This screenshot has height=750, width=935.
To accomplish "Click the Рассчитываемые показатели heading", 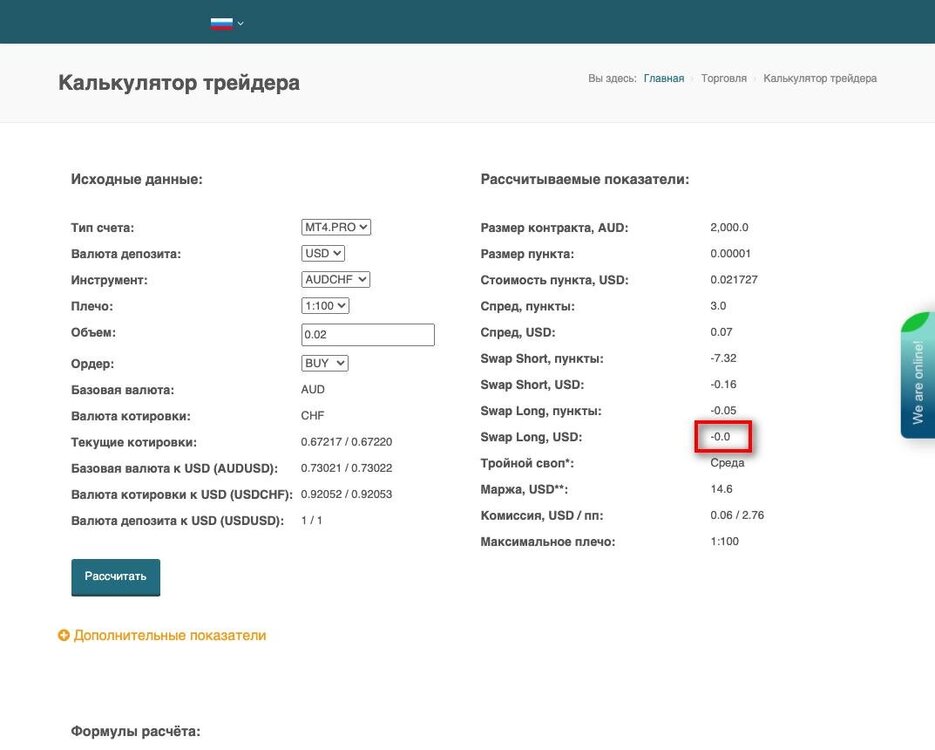I will (x=584, y=179).
